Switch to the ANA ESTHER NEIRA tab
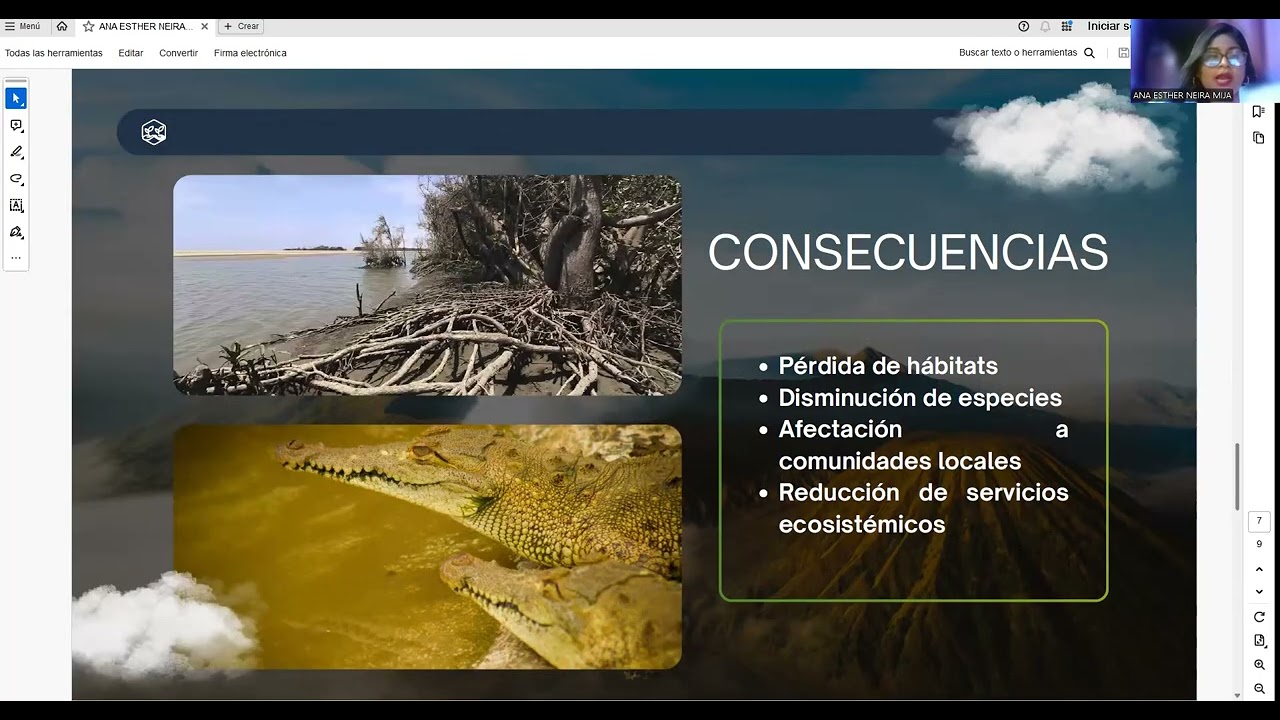 coord(146,26)
